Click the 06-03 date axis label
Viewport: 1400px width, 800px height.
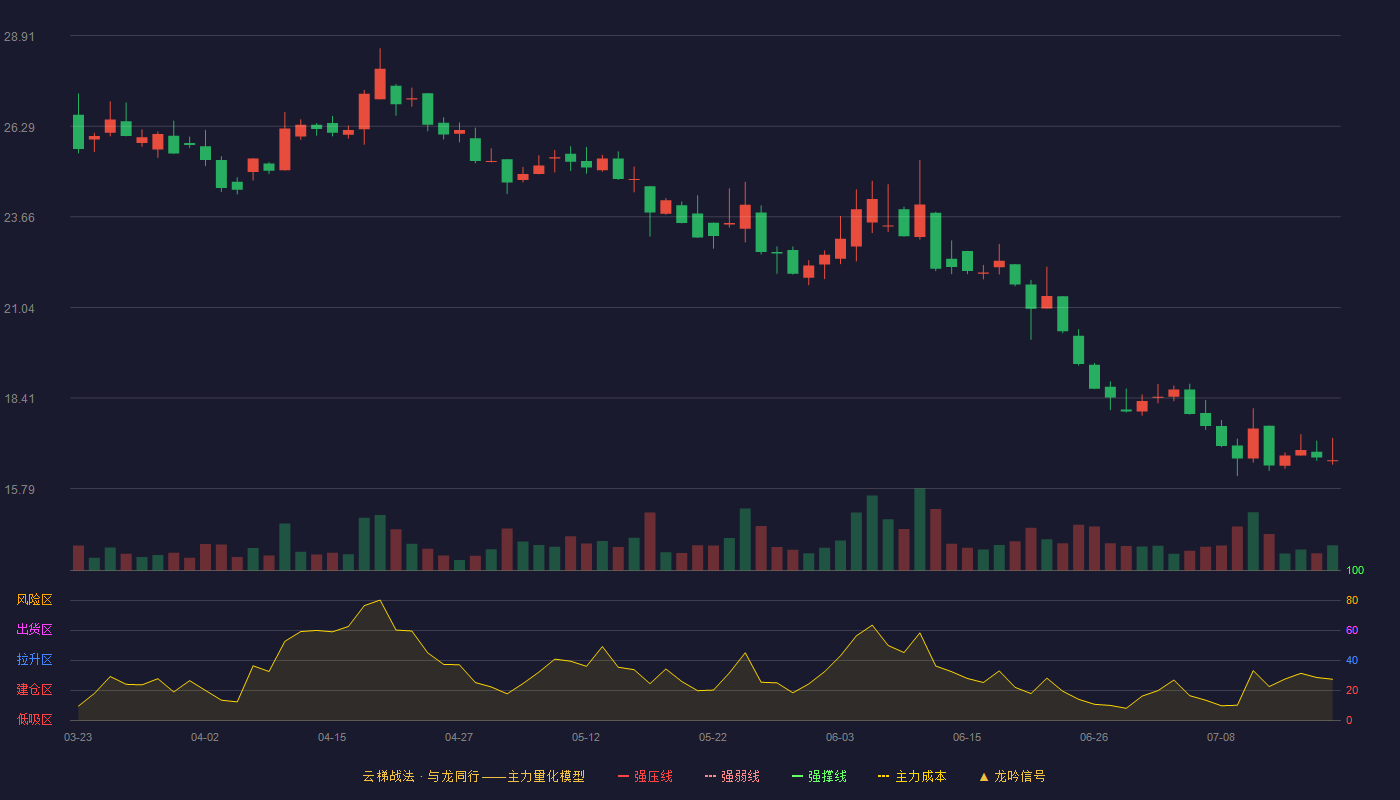tap(840, 737)
